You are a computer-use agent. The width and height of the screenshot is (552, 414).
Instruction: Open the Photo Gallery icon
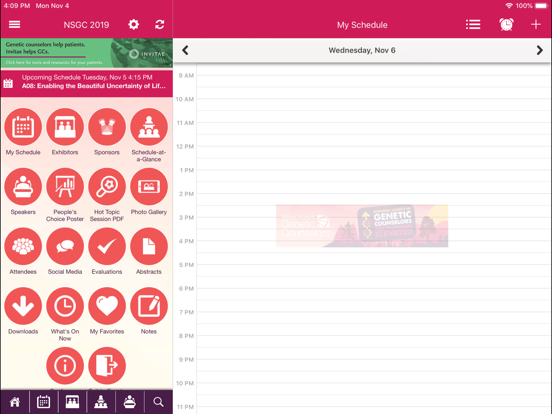pyautogui.click(x=149, y=187)
